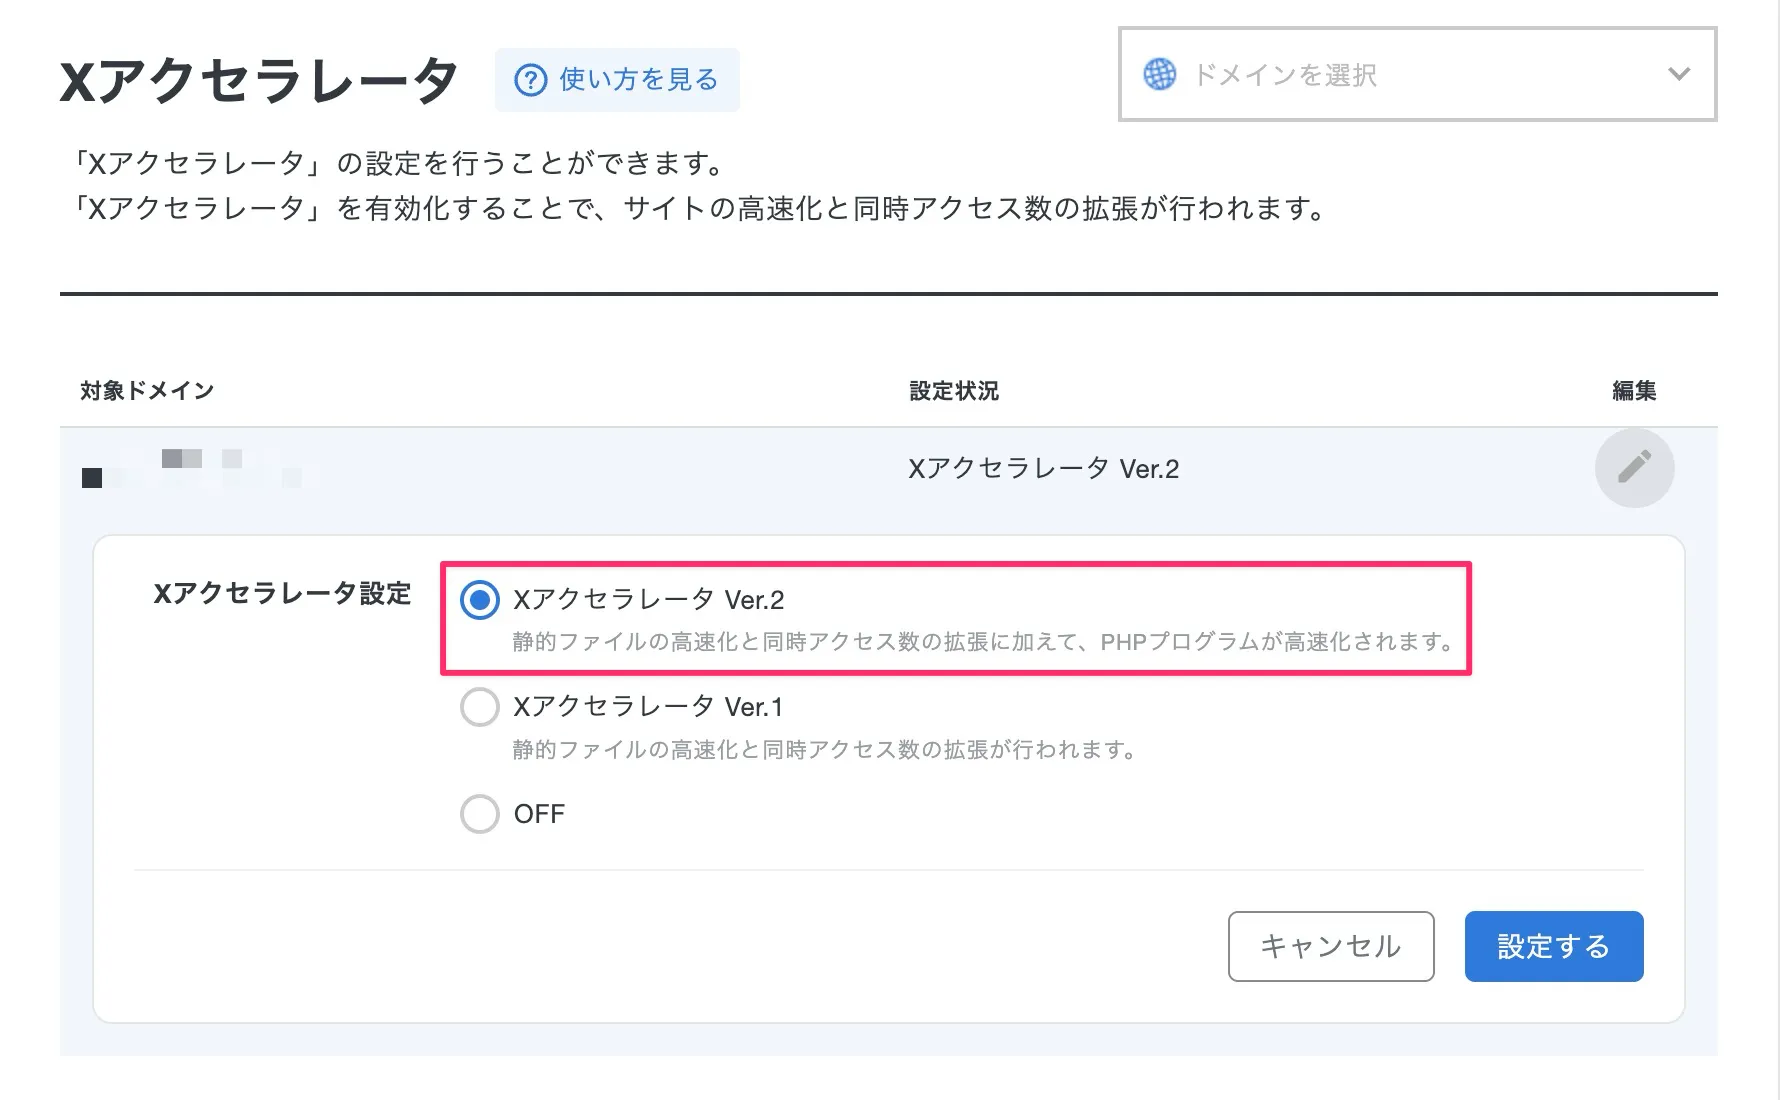Viewport: 1780px width, 1100px height.
Task: Click the 設定状況 column header
Action: pyautogui.click(x=954, y=391)
